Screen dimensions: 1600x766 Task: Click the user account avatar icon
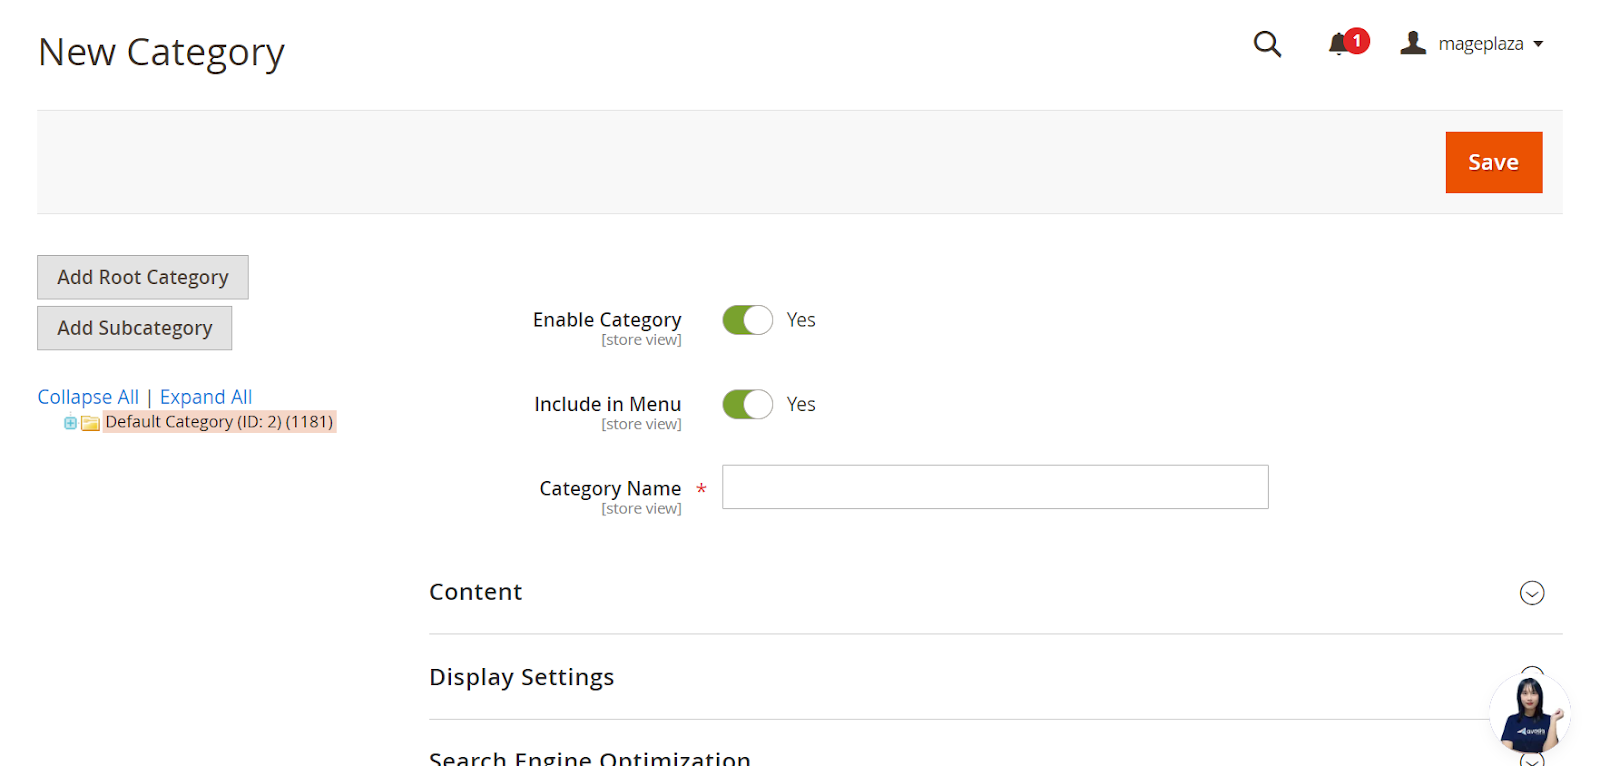[x=1413, y=43]
